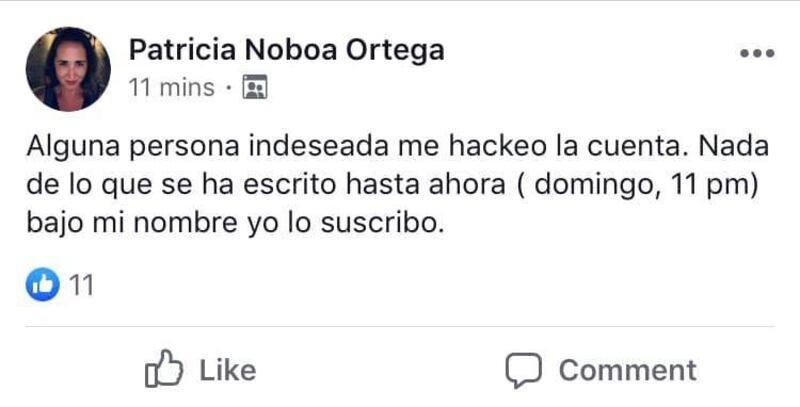Click the post text beginning "Alguna persona"

click(397, 185)
